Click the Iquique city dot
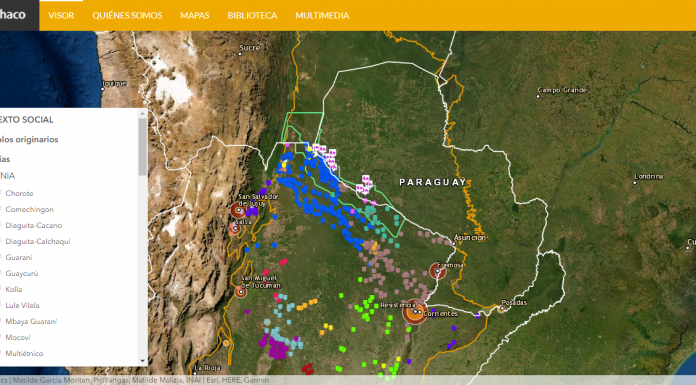Image resolution: width=696 pixels, height=385 pixels. (x=103, y=89)
